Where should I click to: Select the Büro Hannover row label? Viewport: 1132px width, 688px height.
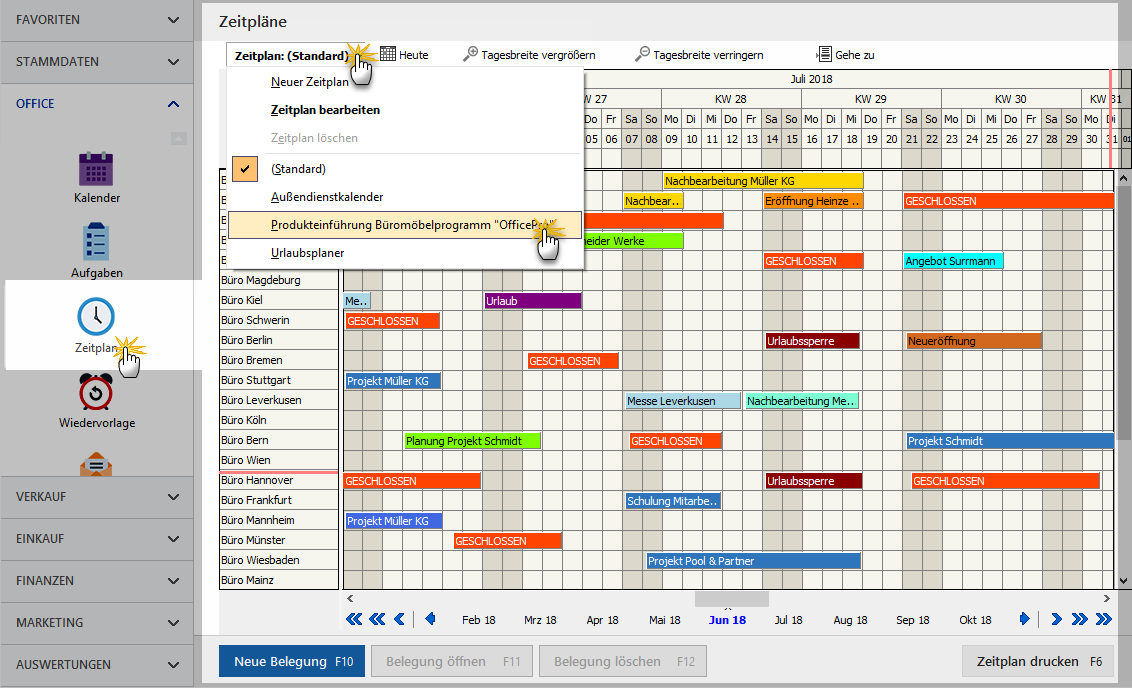(279, 480)
